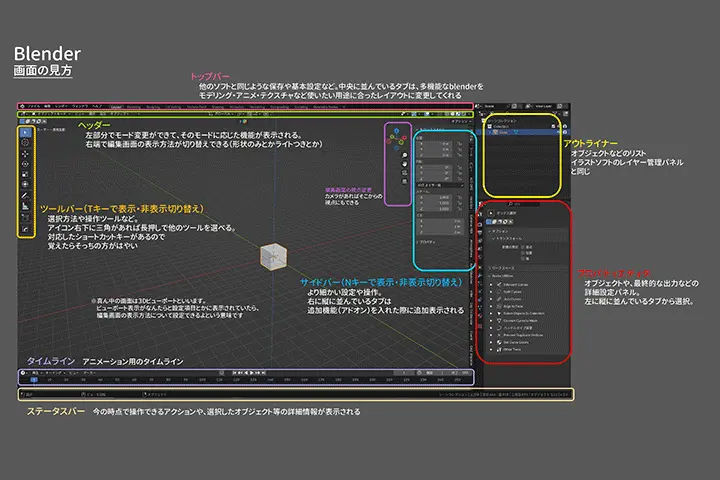The image size is (720, 480).
Task: Select the Transform tool
Action: tap(26, 184)
